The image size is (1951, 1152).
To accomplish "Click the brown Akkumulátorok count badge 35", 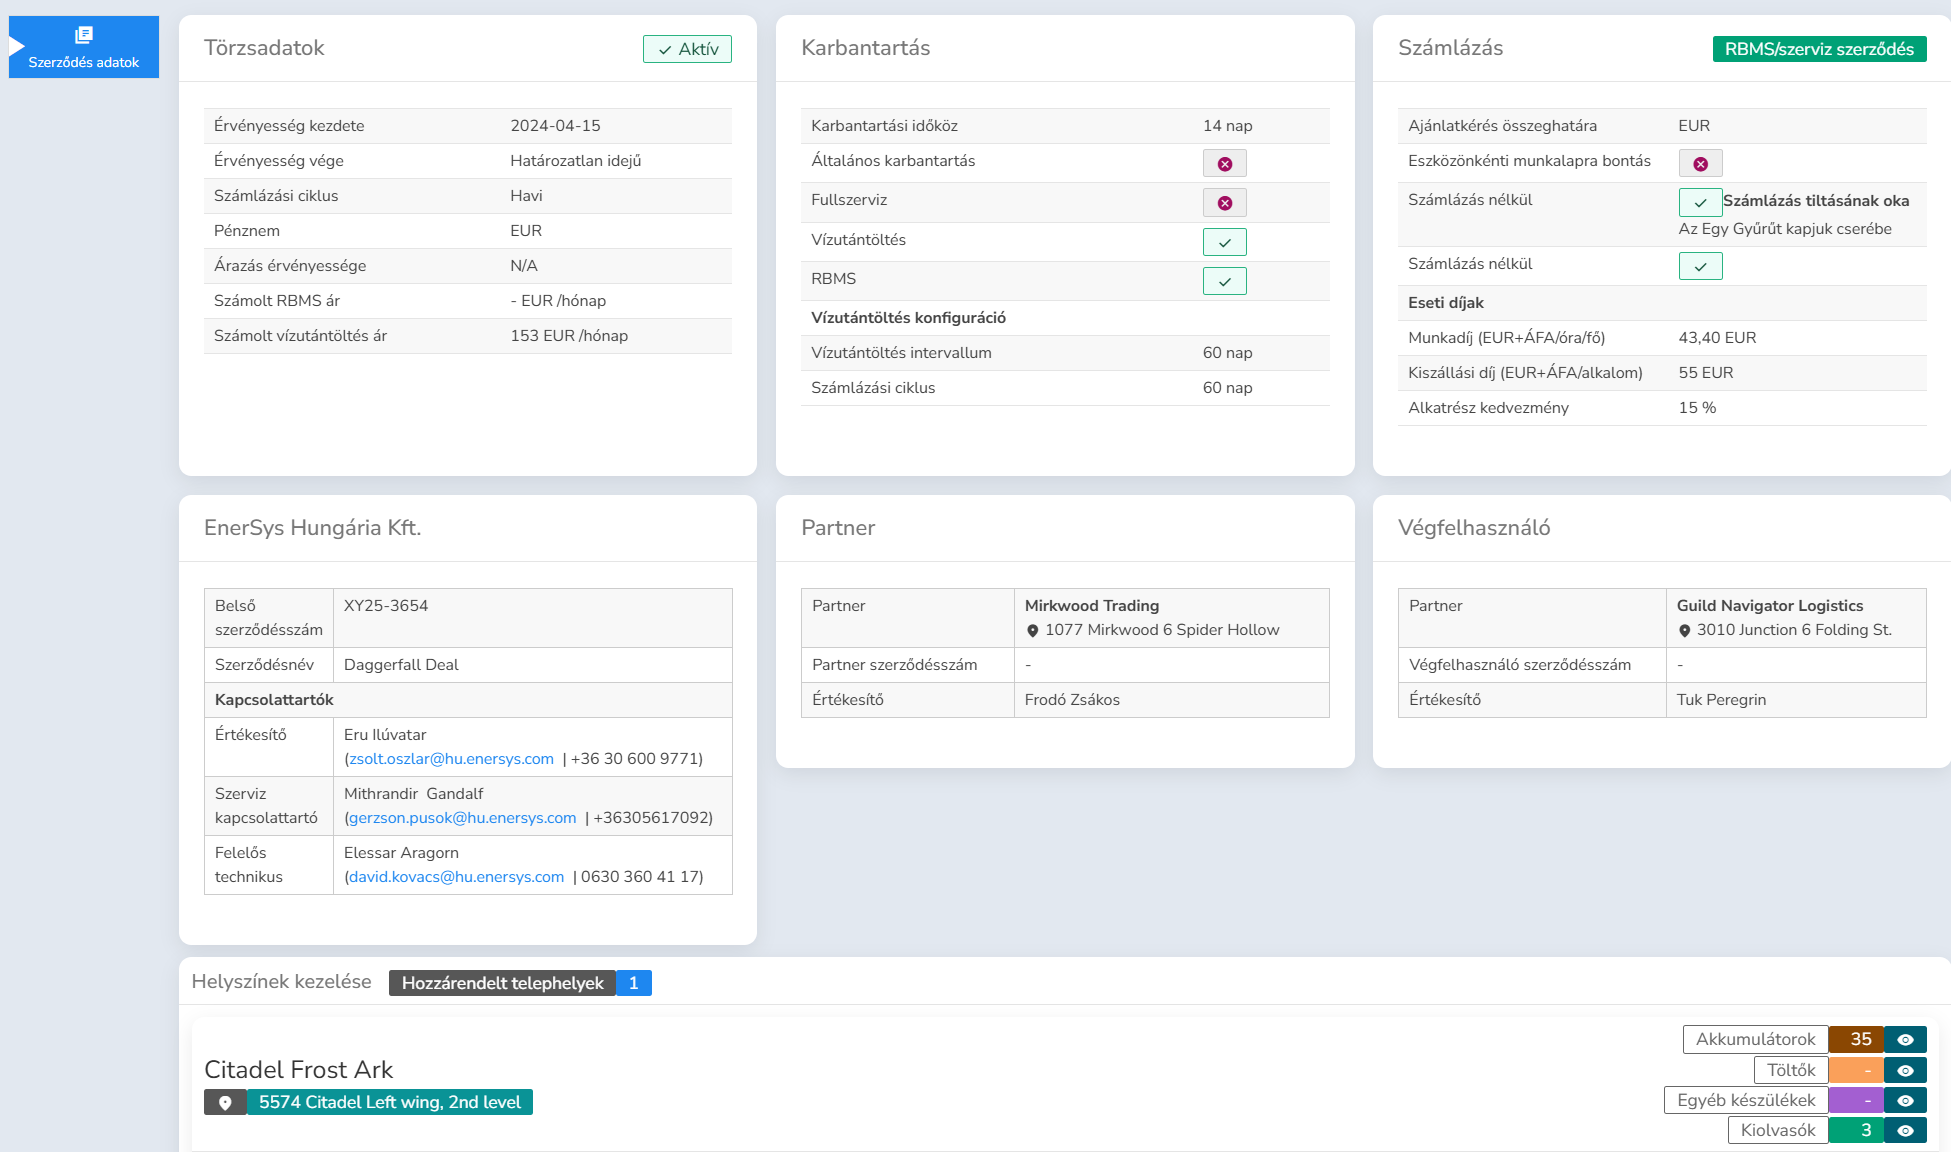I will click(1858, 1040).
